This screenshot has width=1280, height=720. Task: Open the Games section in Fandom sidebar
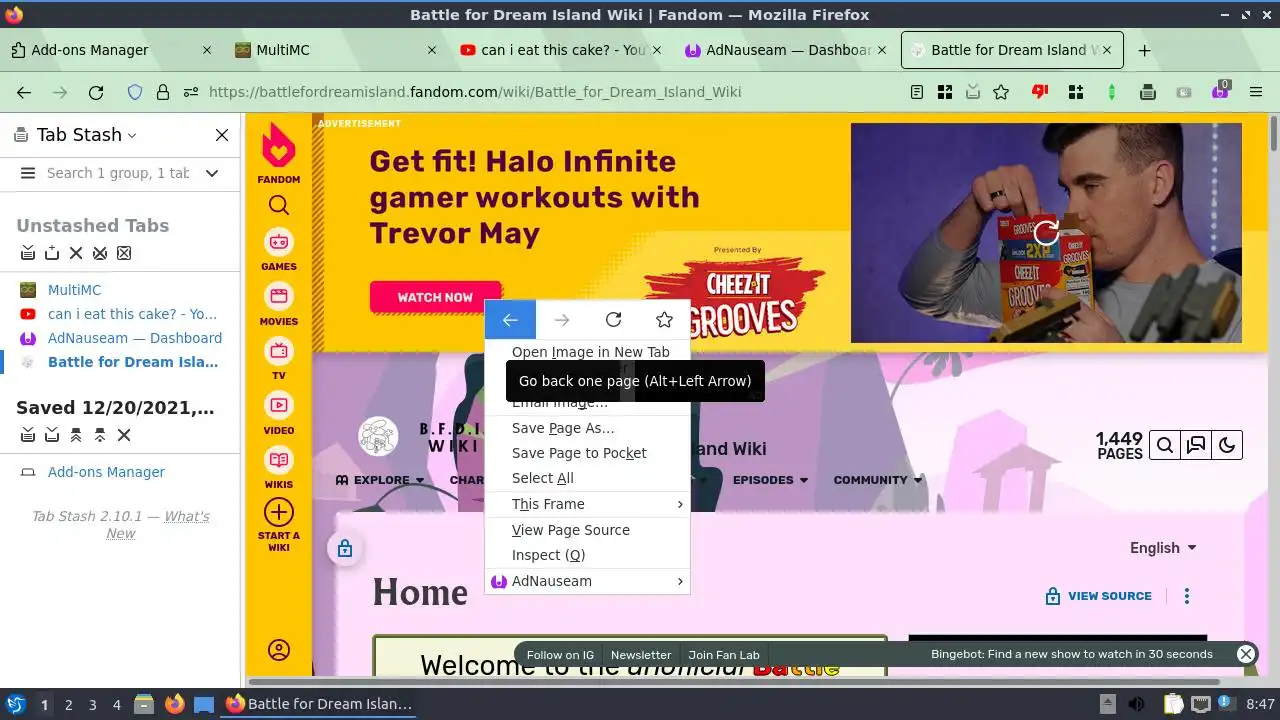pyautogui.click(x=279, y=250)
